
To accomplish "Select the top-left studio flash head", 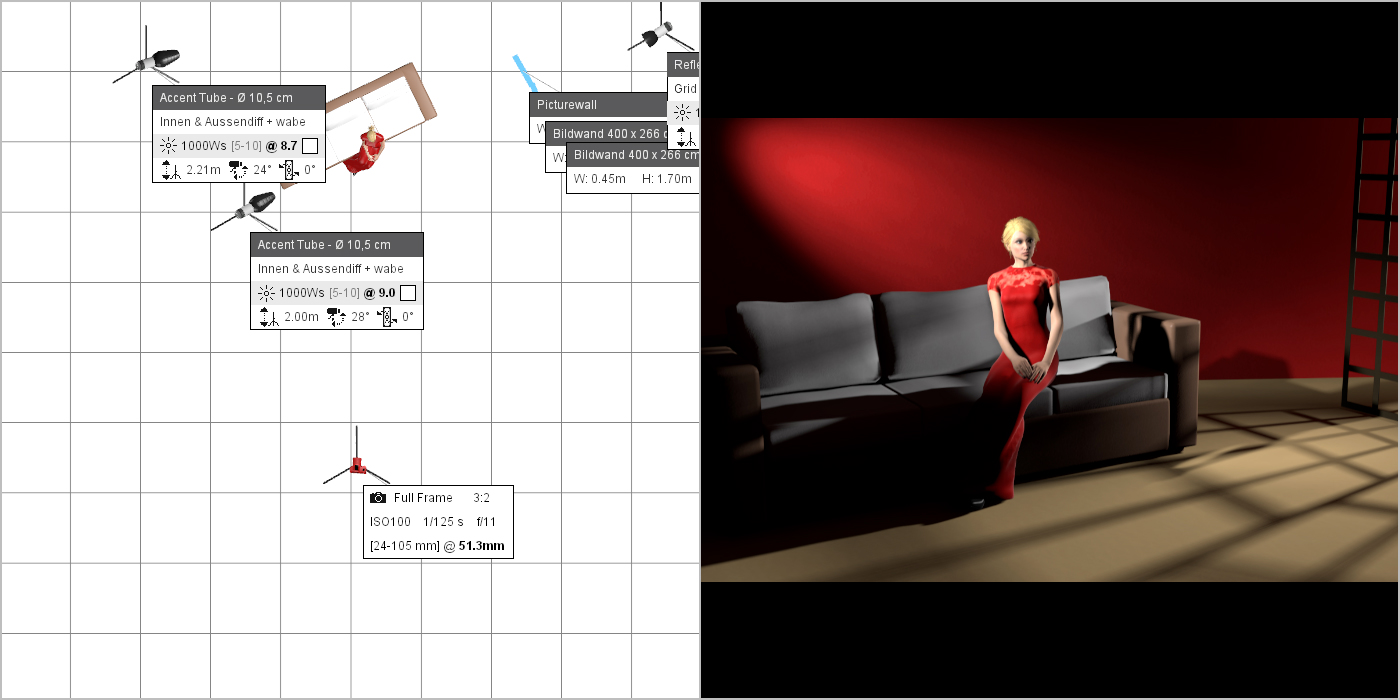I will pyautogui.click(x=159, y=60).
